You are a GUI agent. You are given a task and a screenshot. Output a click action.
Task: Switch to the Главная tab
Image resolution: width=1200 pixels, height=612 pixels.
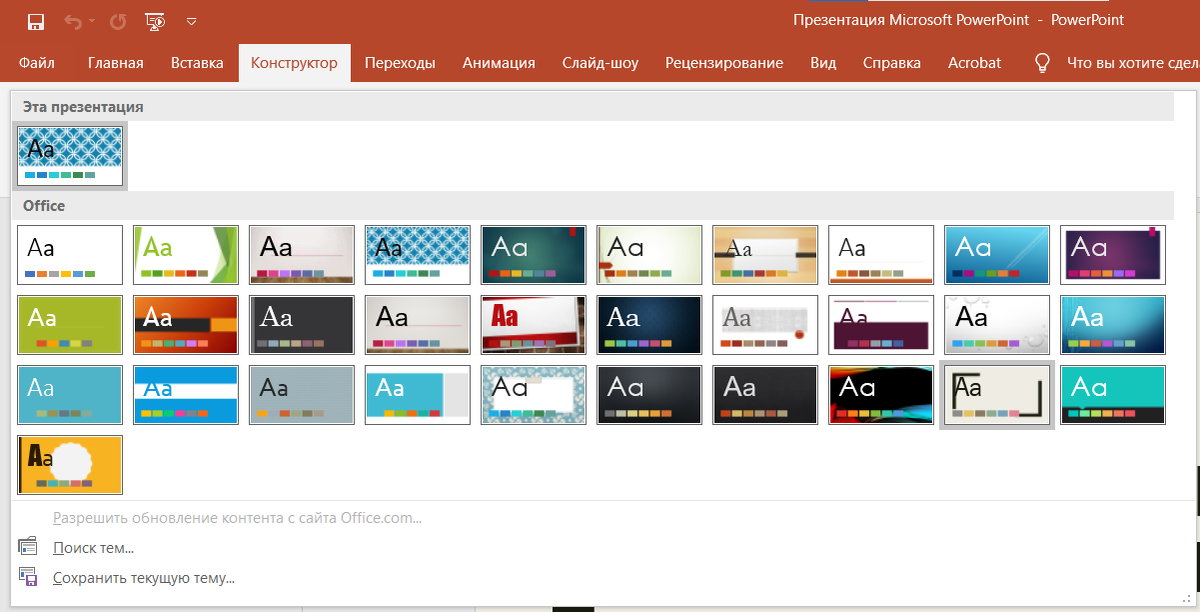116,63
